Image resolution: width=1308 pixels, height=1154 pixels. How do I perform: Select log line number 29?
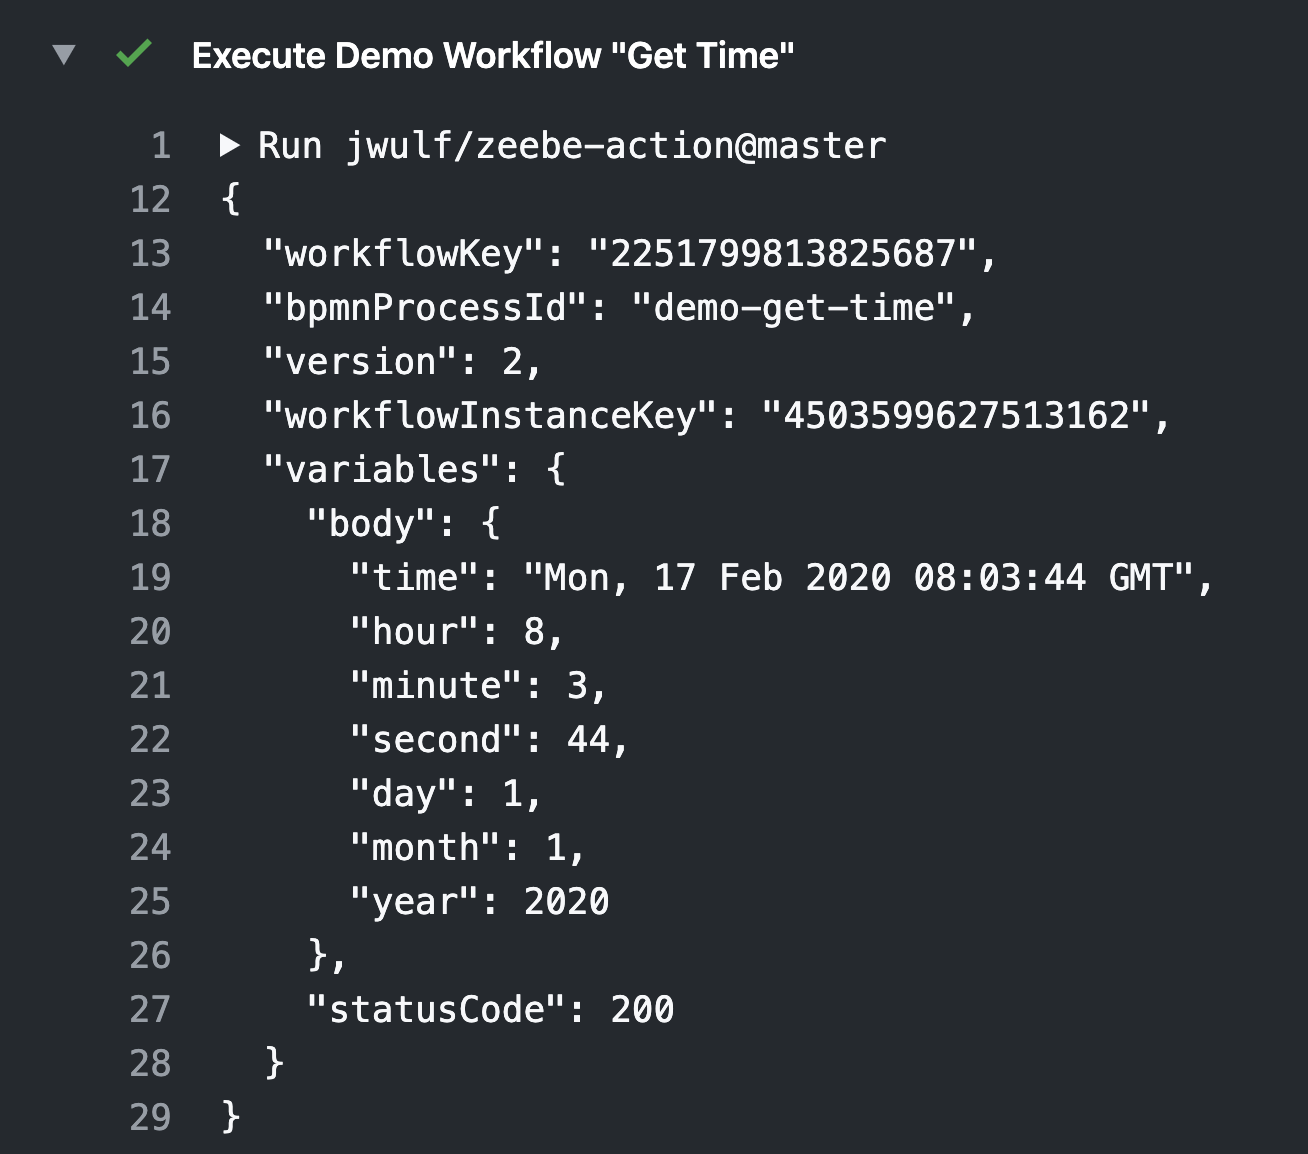(151, 1118)
